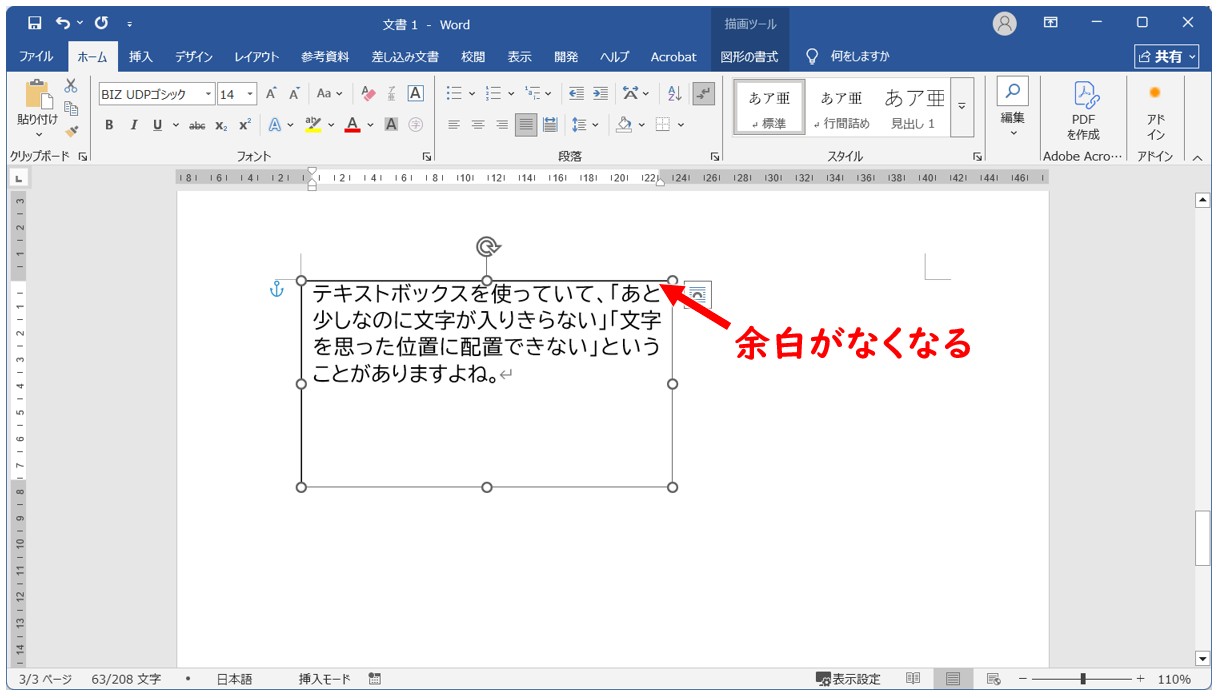Viewport: 1218px width, 698px height.
Task: Select the 標準 style
Action: point(769,108)
